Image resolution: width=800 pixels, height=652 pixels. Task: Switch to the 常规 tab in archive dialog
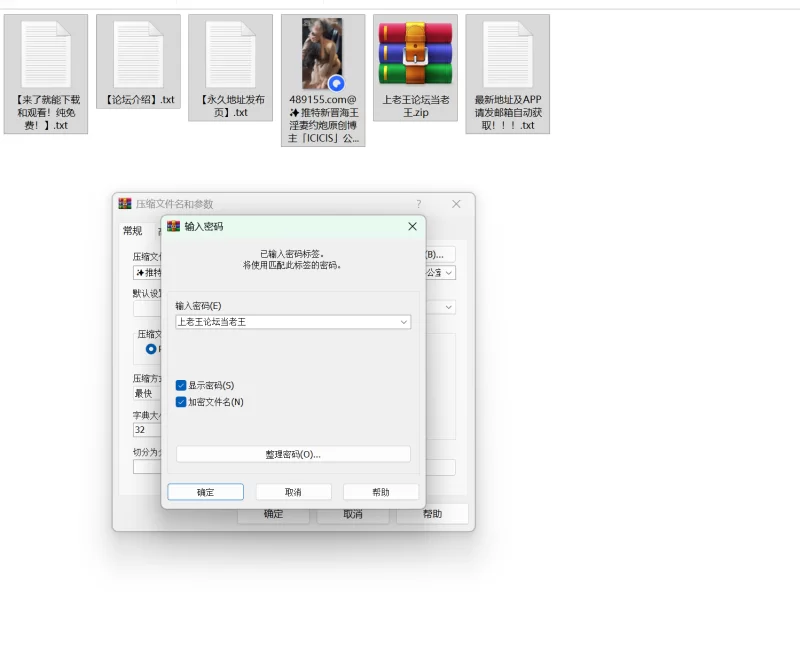coord(133,231)
